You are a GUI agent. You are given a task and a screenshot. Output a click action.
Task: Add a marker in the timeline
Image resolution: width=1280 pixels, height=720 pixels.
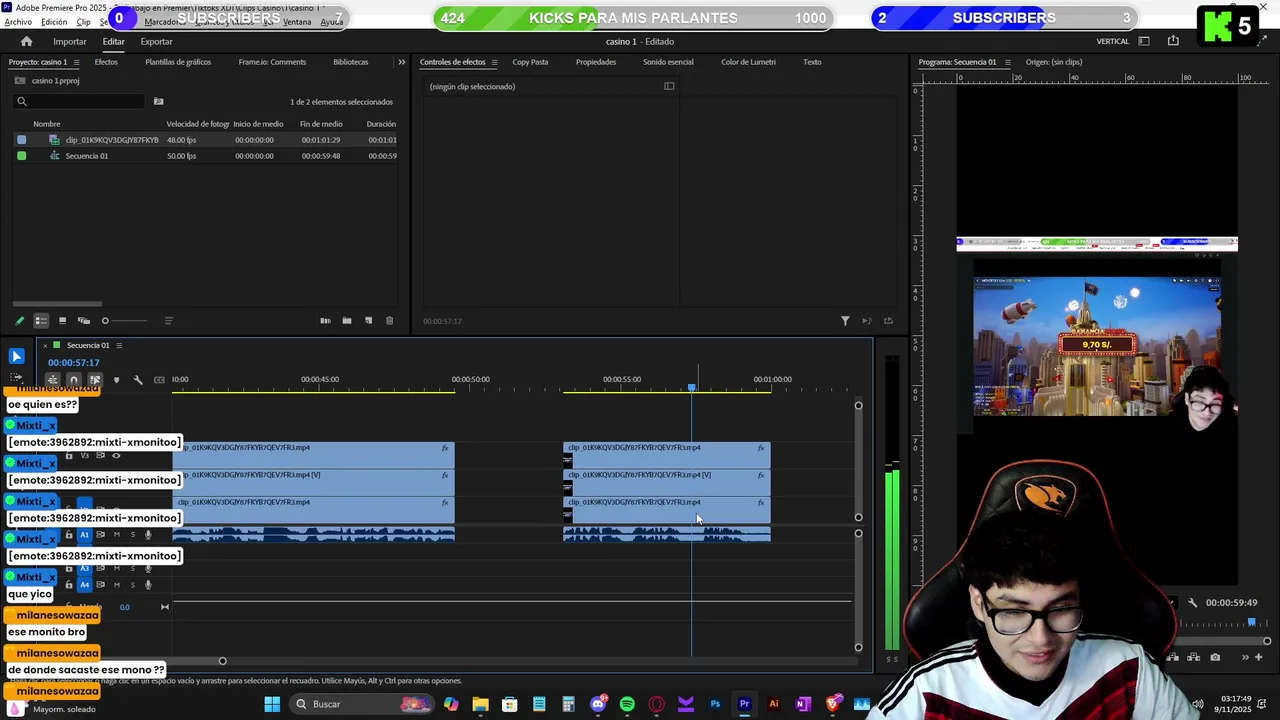pos(116,380)
